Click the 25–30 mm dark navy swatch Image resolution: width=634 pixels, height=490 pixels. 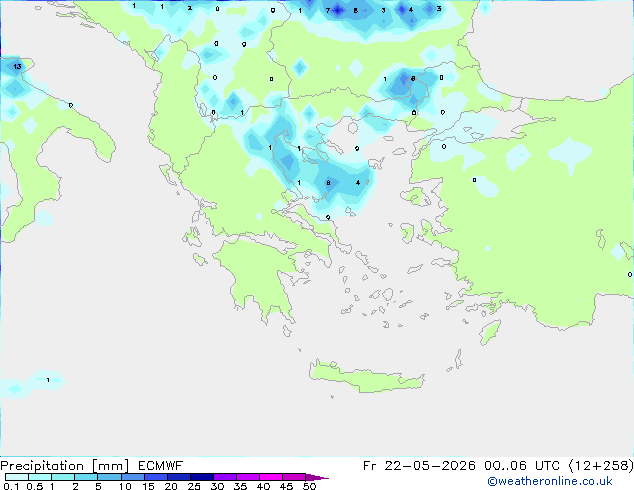click(x=201, y=477)
